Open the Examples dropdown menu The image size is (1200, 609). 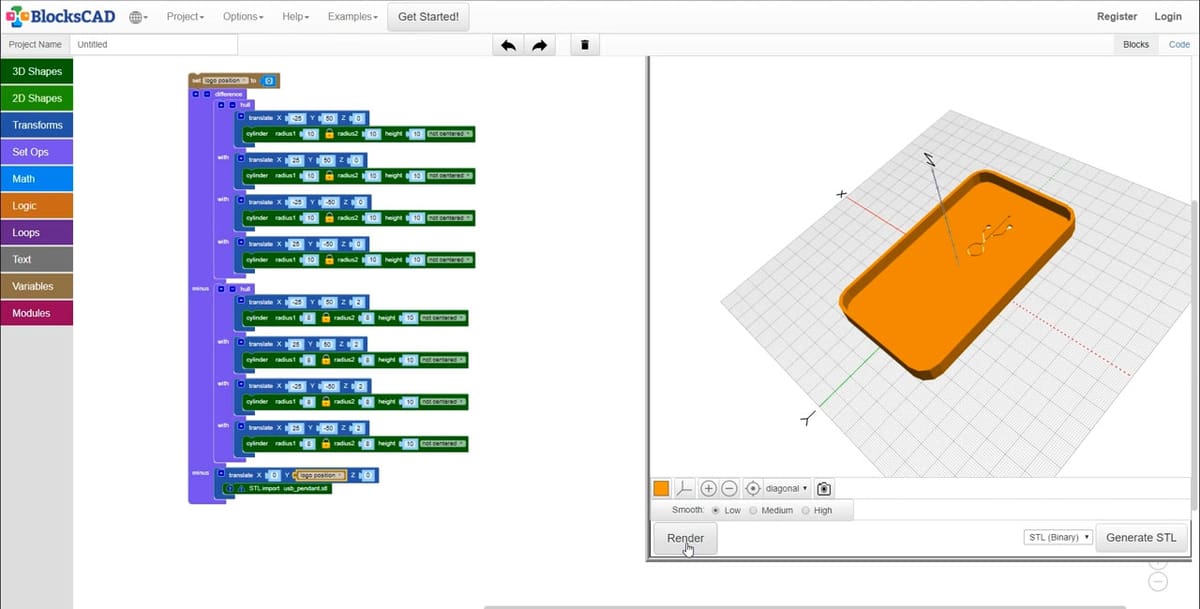click(x=352, y=17)
